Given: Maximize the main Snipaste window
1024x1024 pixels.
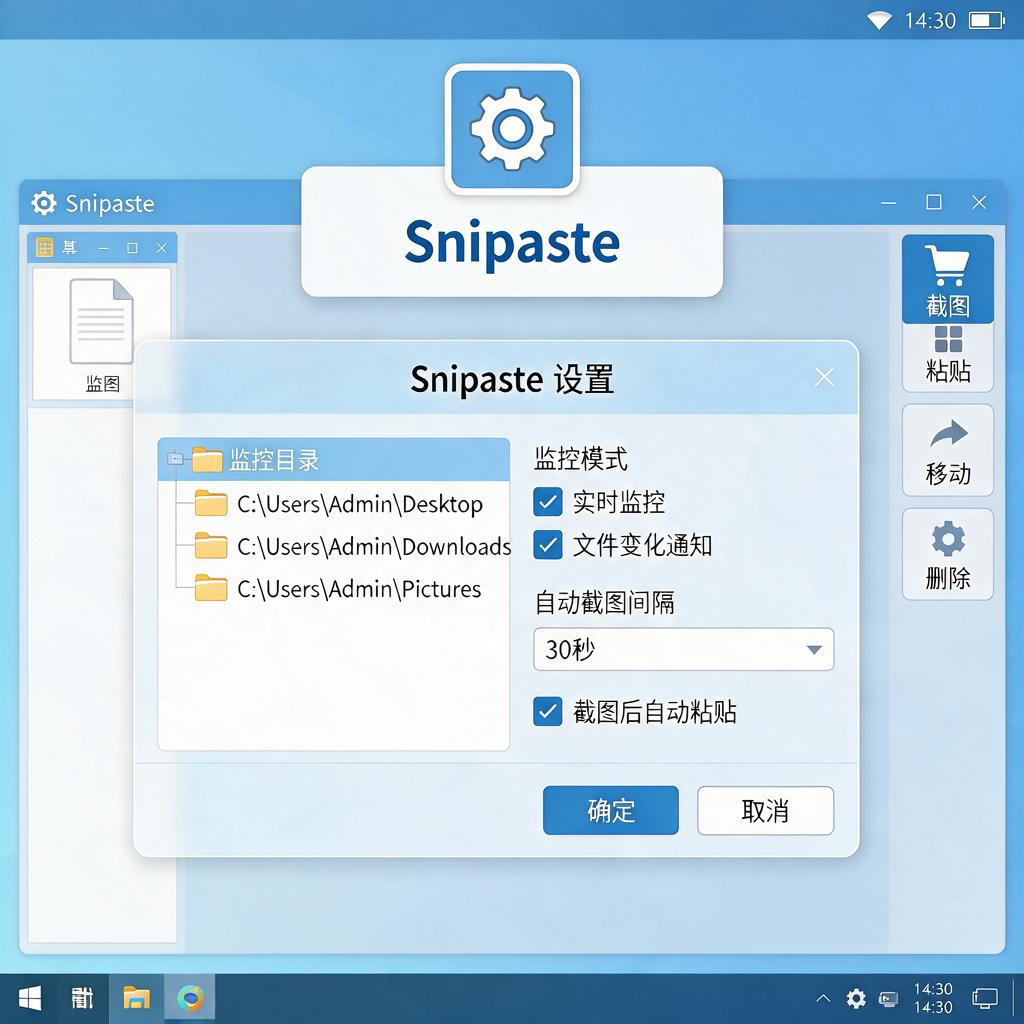Looking at the screenshot, I should (934, 202).
